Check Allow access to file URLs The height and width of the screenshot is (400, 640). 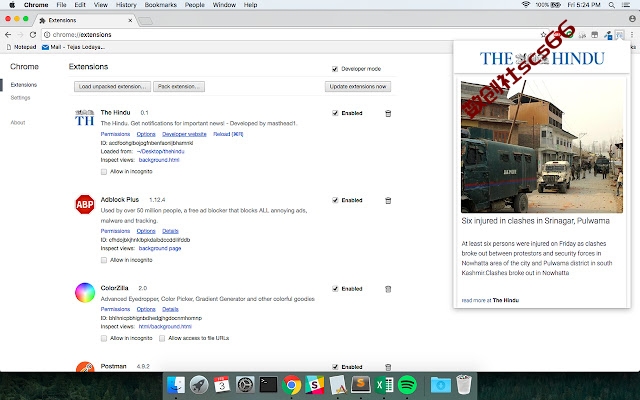tap(162, 338)
